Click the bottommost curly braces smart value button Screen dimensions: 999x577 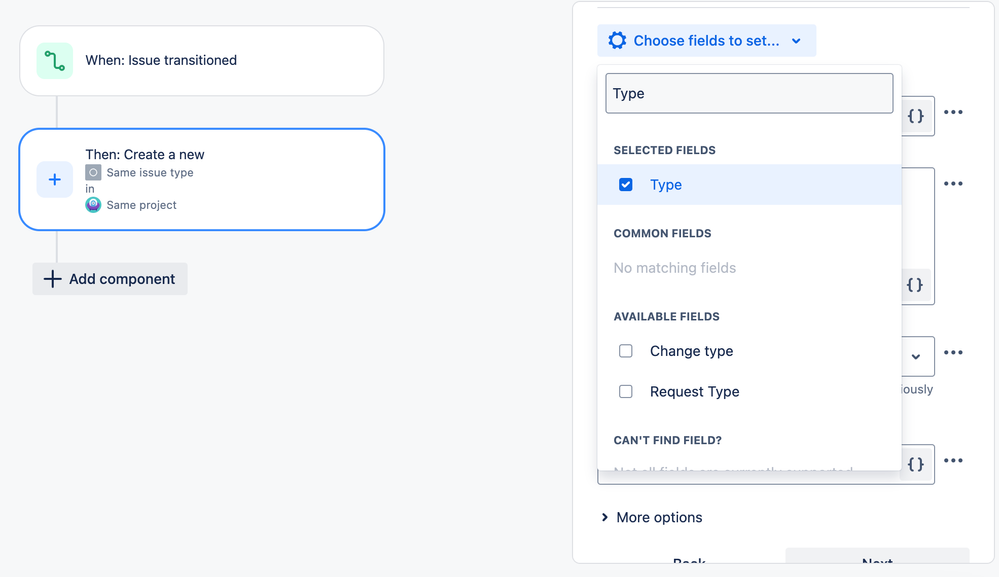pyautogui.click(x=916, y=464)
